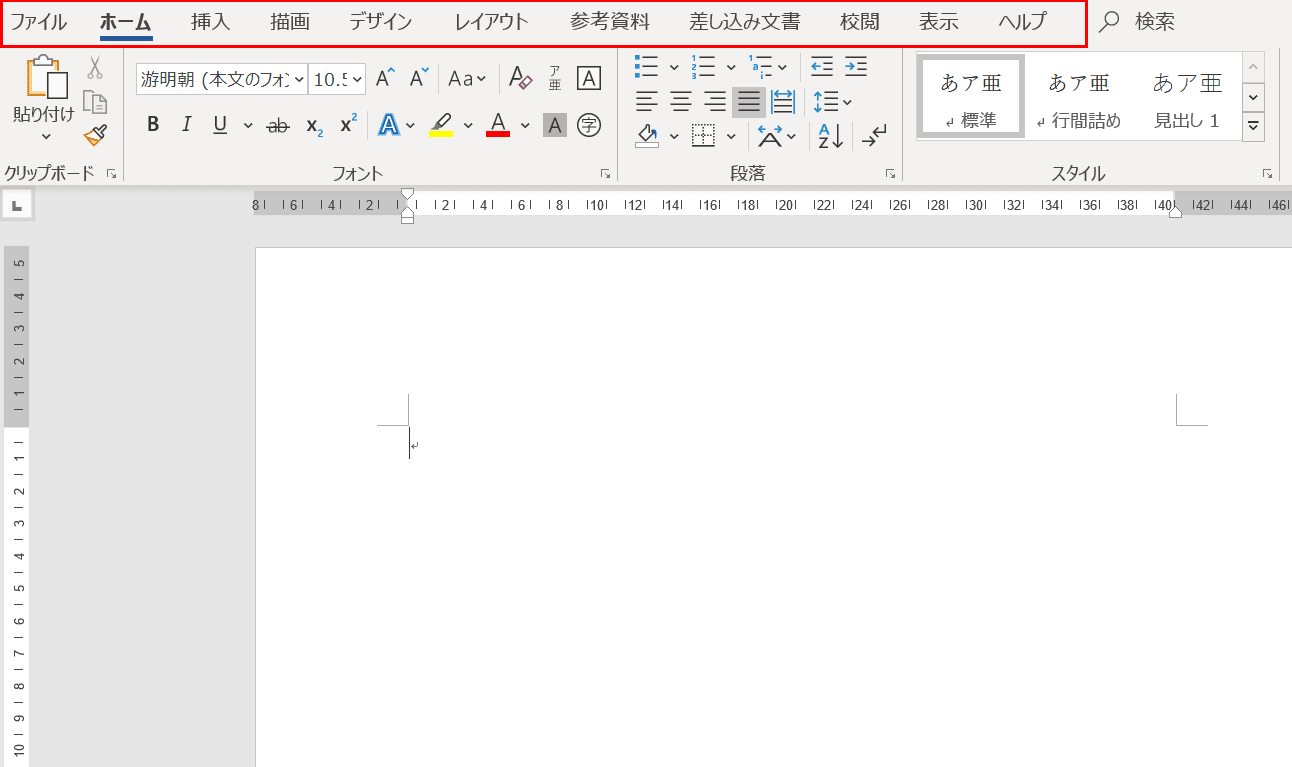Open the font color dropdown arrow
The width and height of the screenshot is (1292, 767).
click(525, 126)
